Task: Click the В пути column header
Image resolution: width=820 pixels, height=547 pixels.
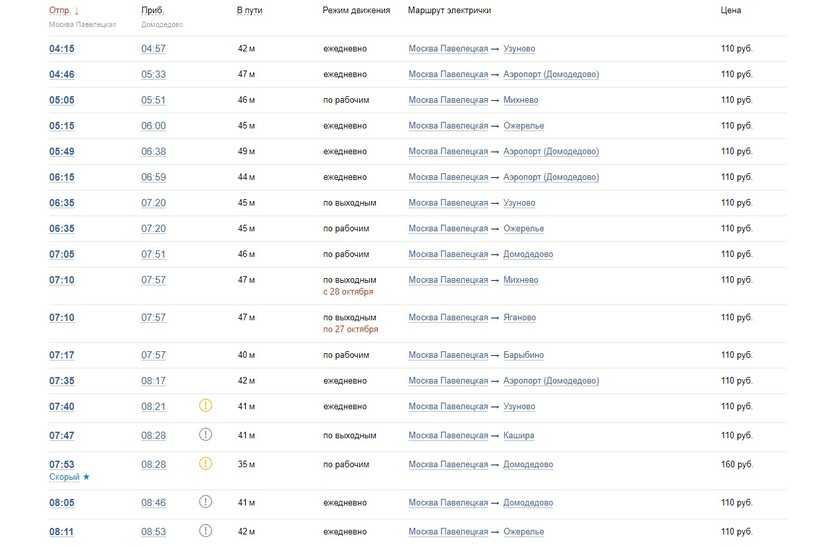Action: 249,10
